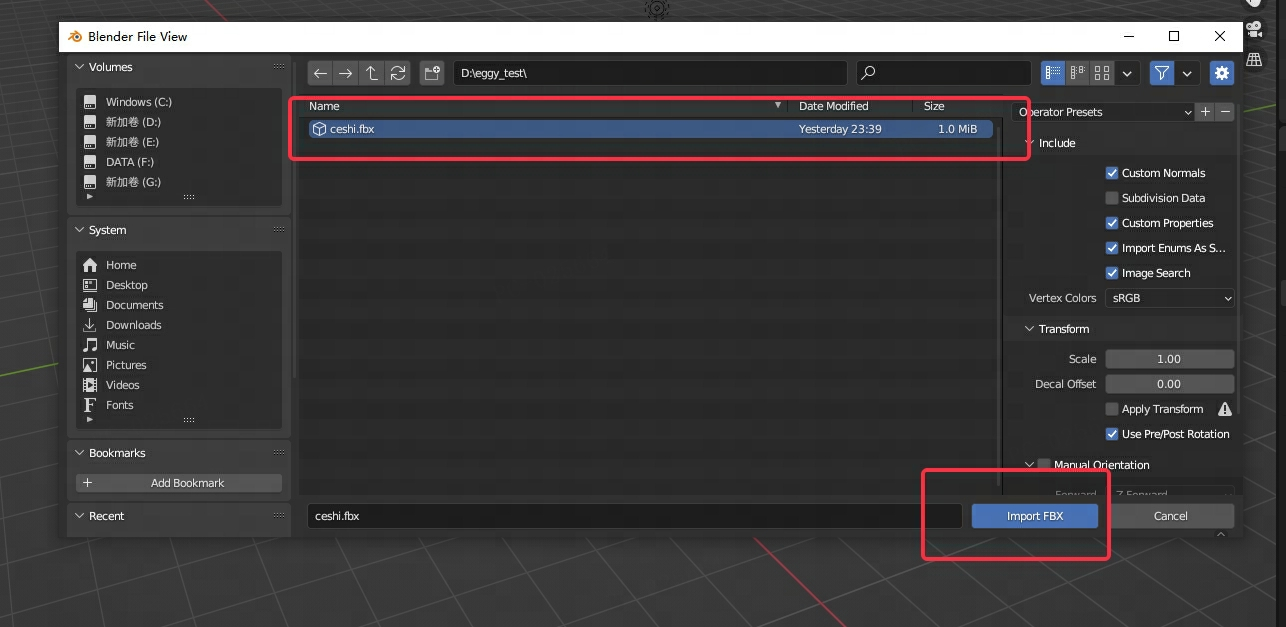The width and height of the screenshot is (1286, 627).
Task: Open the Downloads system folder
Action: [133, 325]
